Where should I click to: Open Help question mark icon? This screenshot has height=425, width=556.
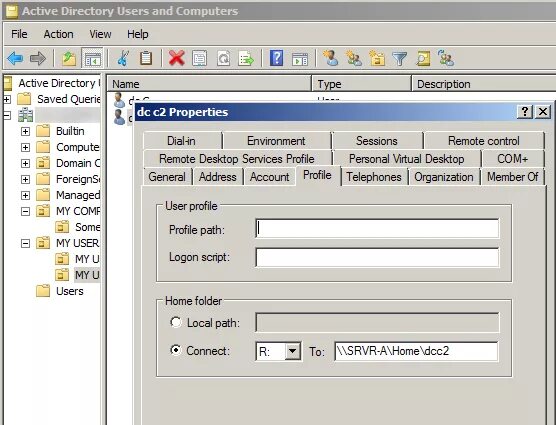(x=277, y=58)
